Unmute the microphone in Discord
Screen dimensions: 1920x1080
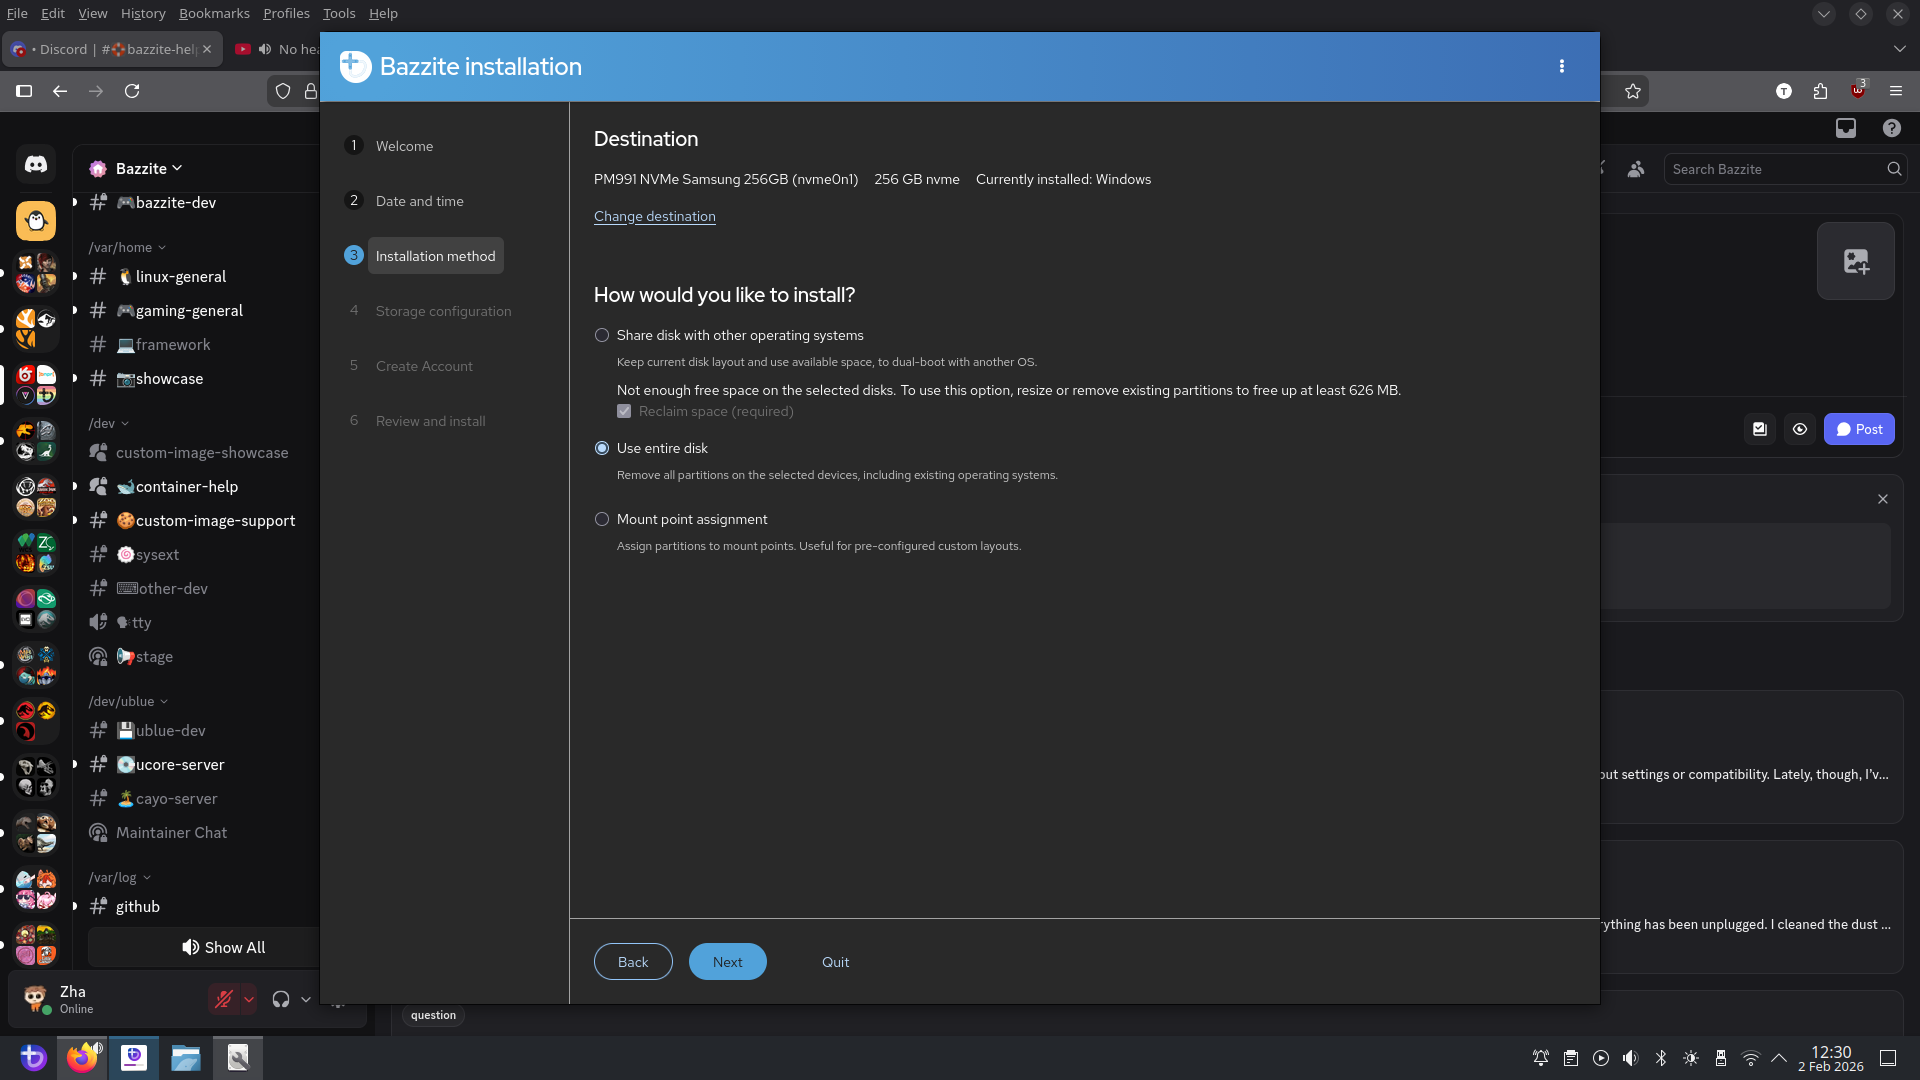point(224,998)
